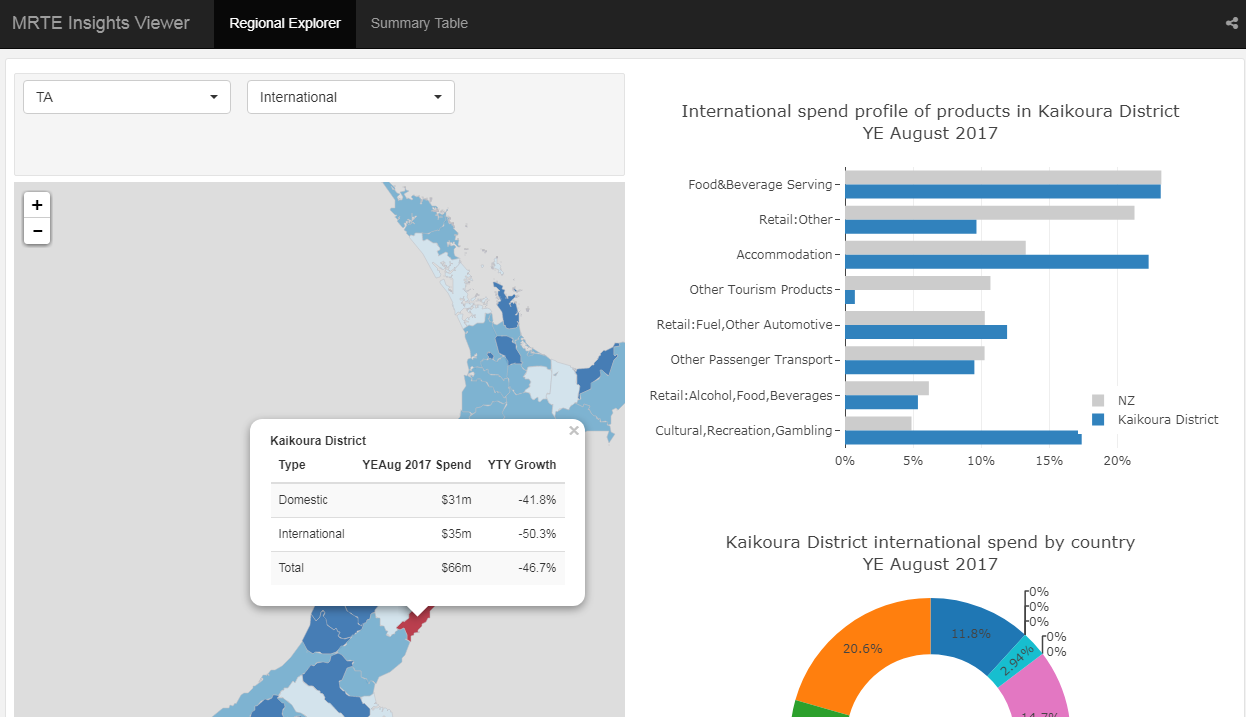Click the Cultural,Recreation,Gambling blue bar
Viewport: 1246px width, 717px height.
tap(963, 438)
